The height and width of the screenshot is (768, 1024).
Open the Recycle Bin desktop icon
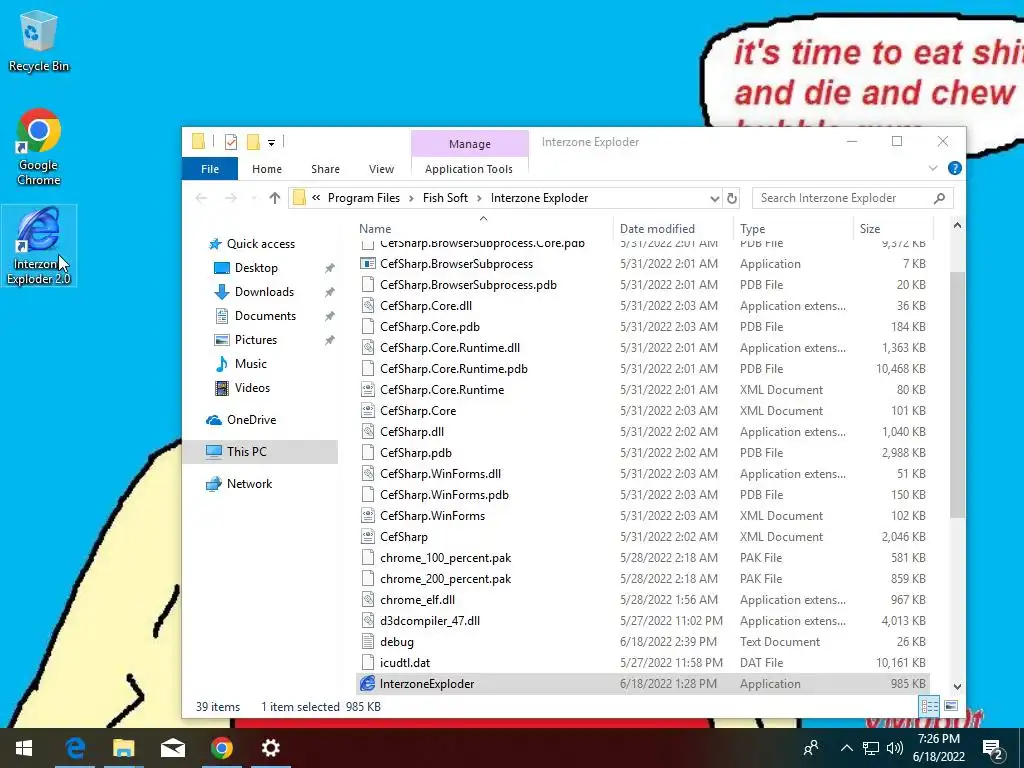click(x=38, y=42)
